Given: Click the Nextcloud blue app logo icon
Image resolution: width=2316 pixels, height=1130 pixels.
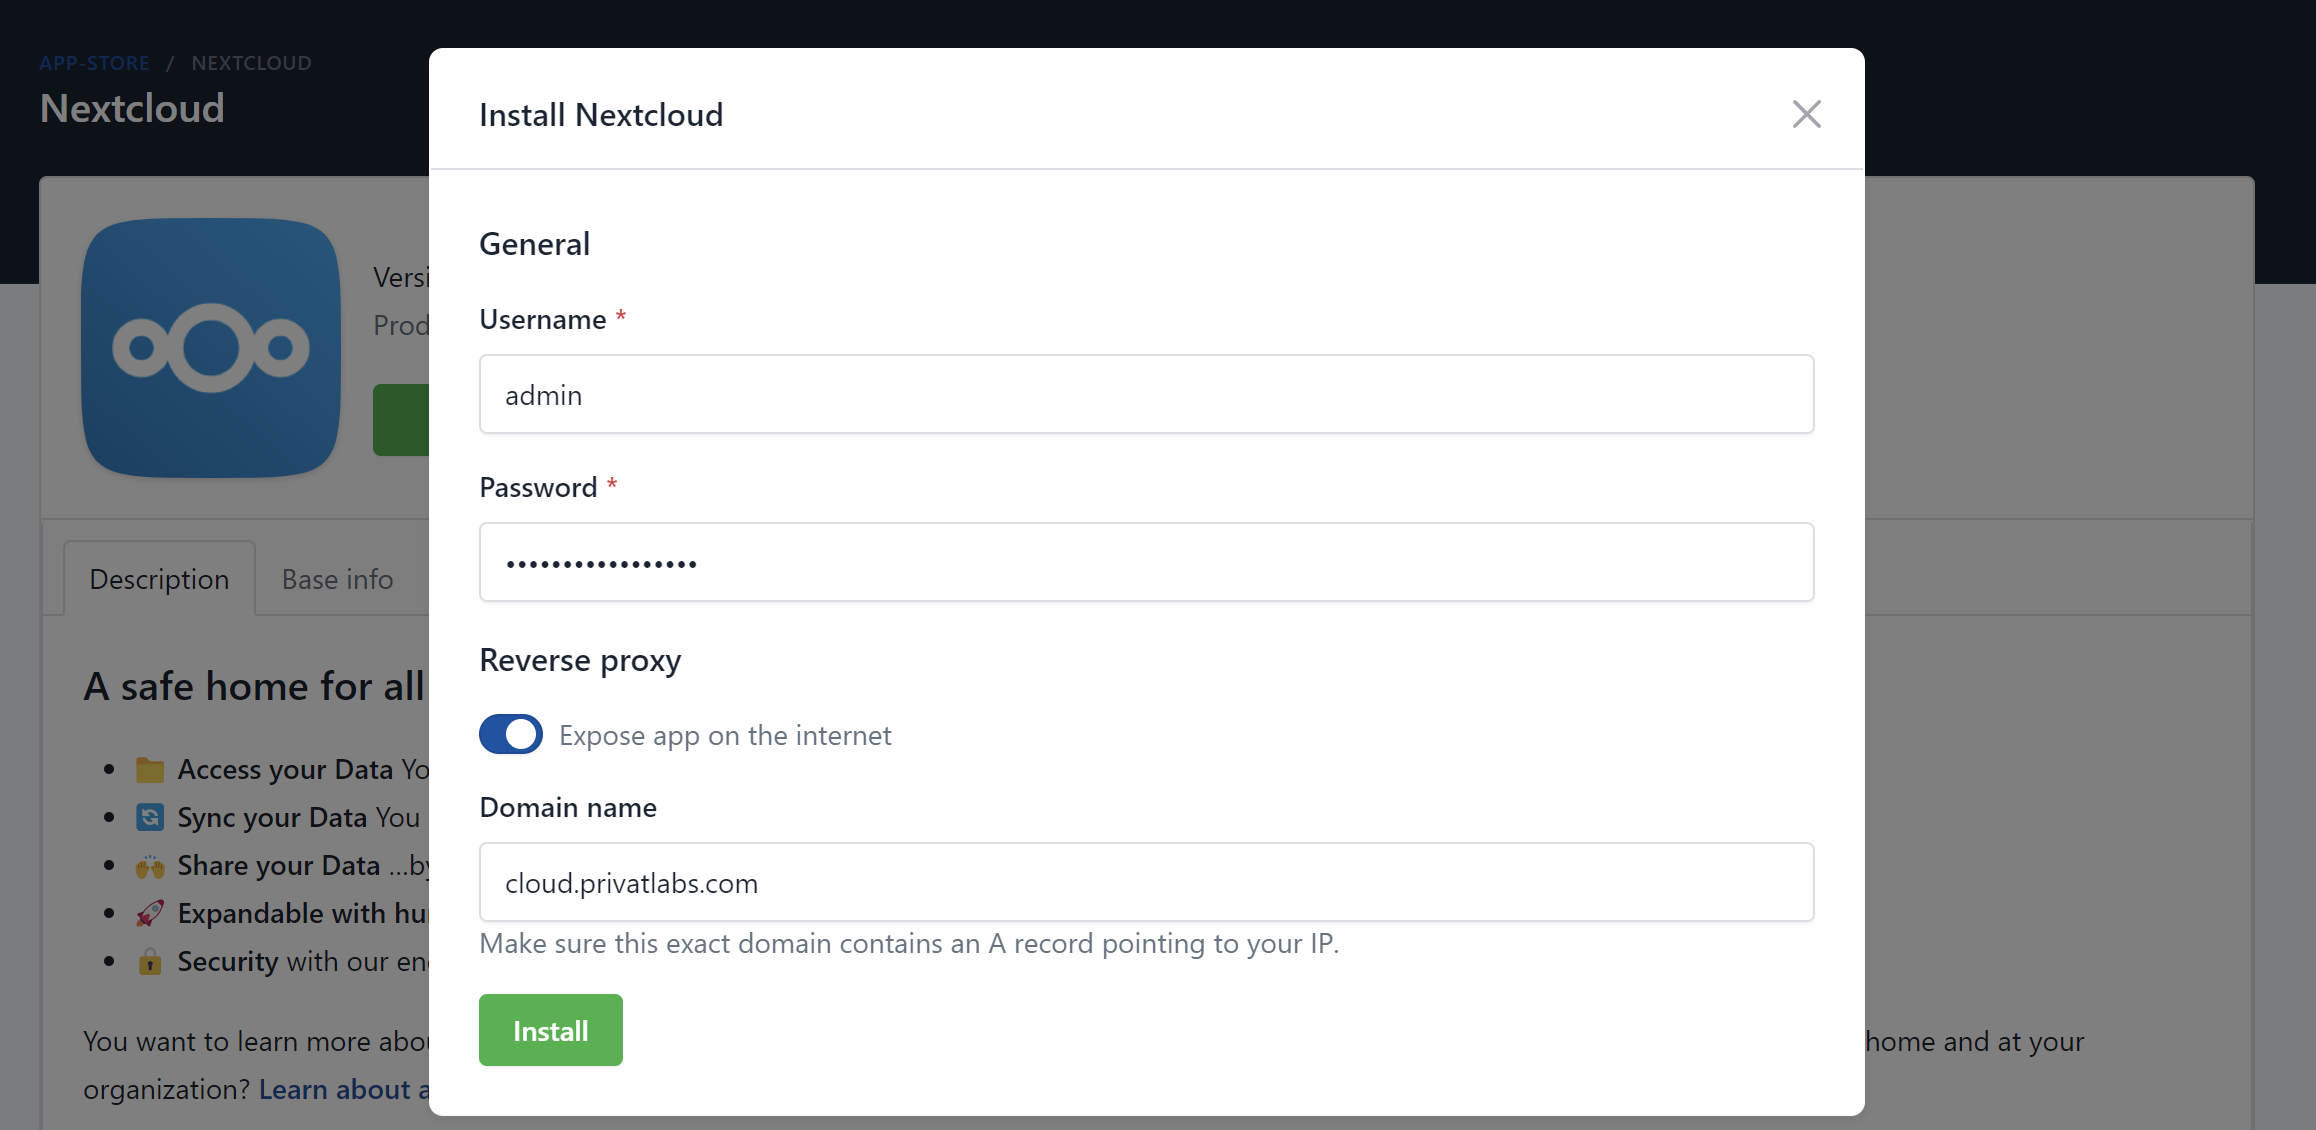Looking at the screenshot, I should pos(210,349).
